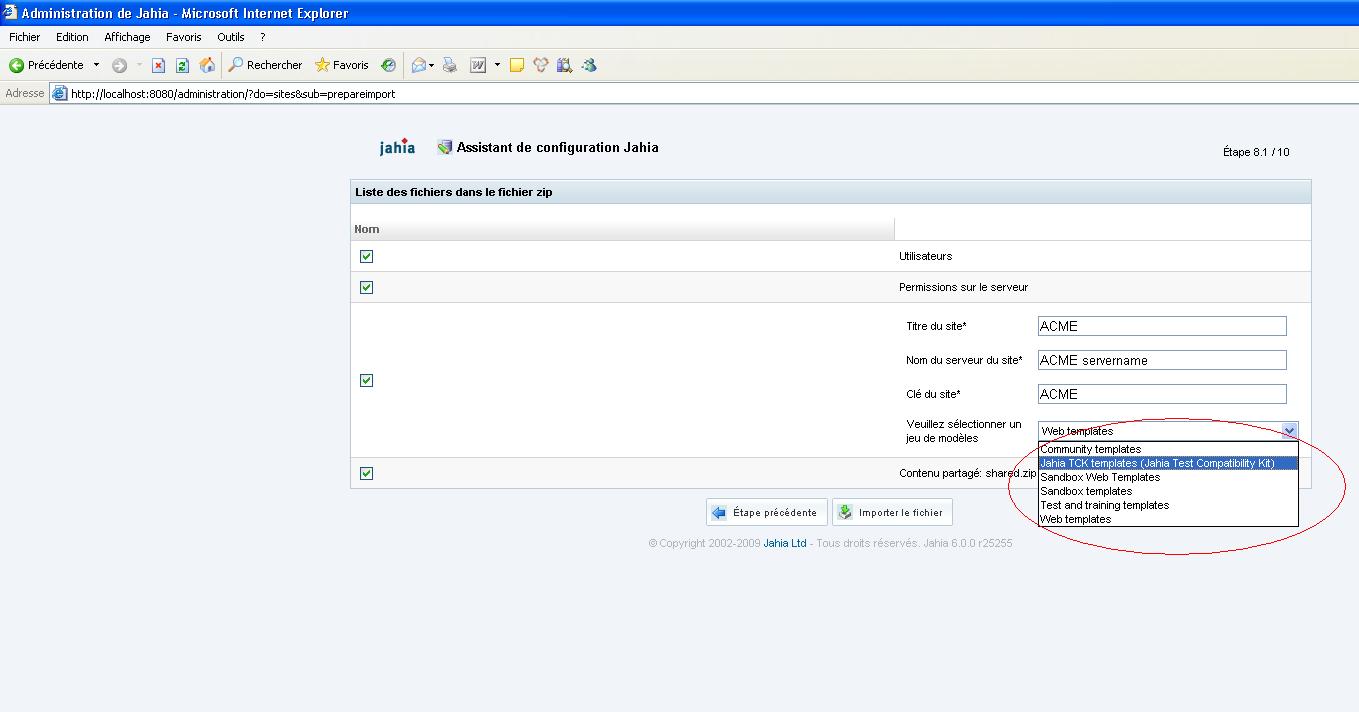Screen dimensions: 1359x712
Task: Toggle the Contenu partagé checkbox
Action: (366, 473)
